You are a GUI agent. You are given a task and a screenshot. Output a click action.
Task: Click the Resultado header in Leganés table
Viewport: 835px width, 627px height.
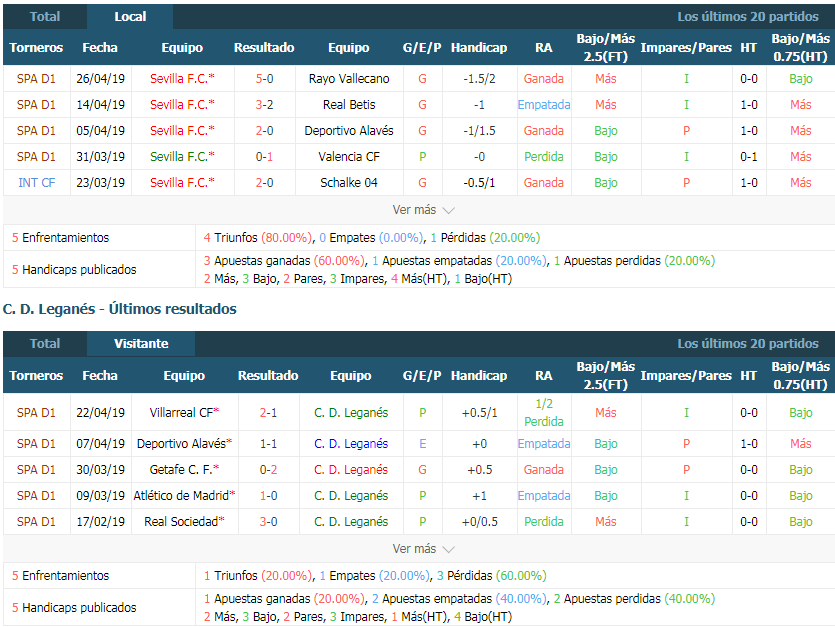pos(268,376)
